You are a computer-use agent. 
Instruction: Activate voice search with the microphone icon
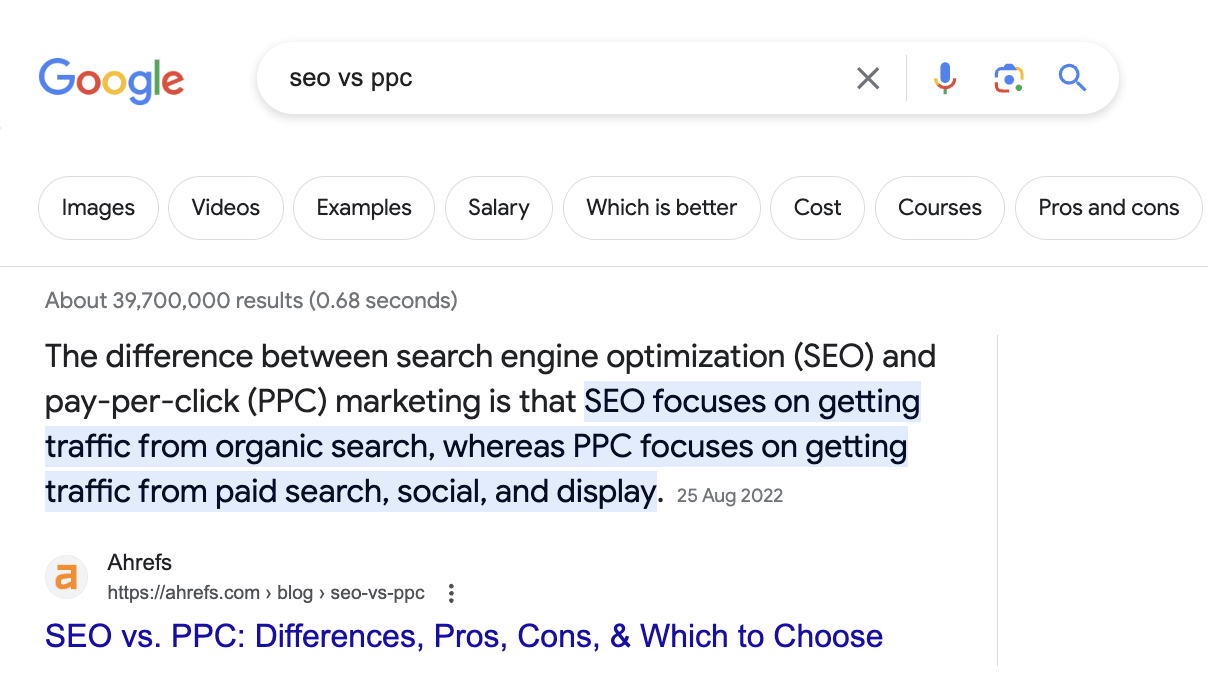[943, 78]
